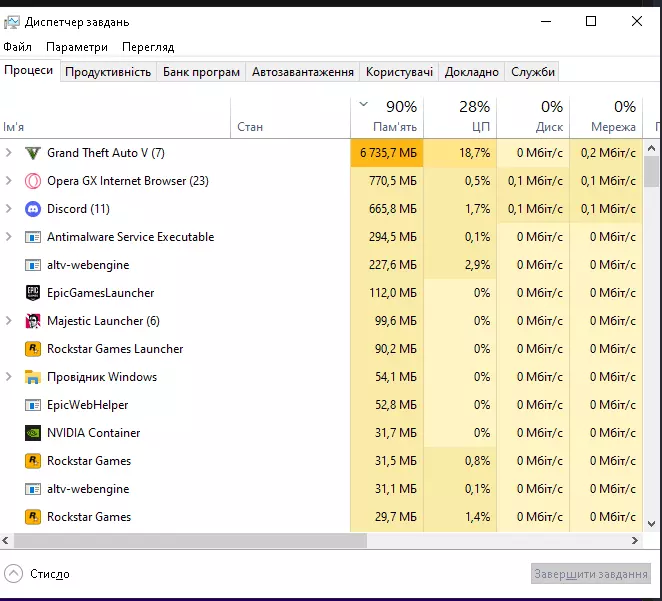Select the Grand Theft Auto V (7) row name

[x=106, y=153]
